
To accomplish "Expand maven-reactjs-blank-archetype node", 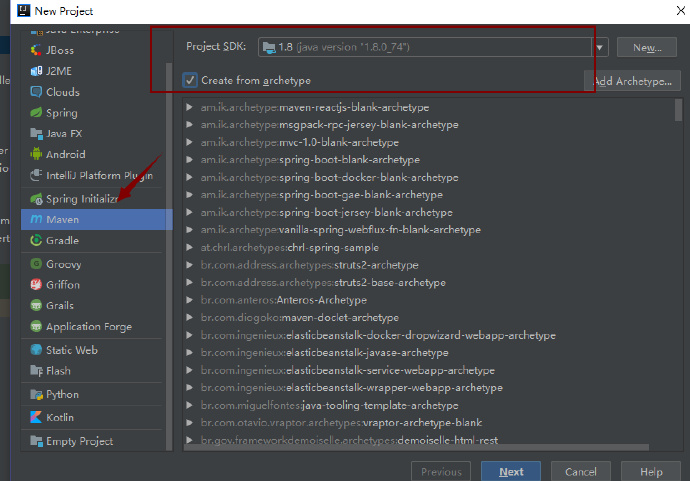I will (x=189, y=107).
